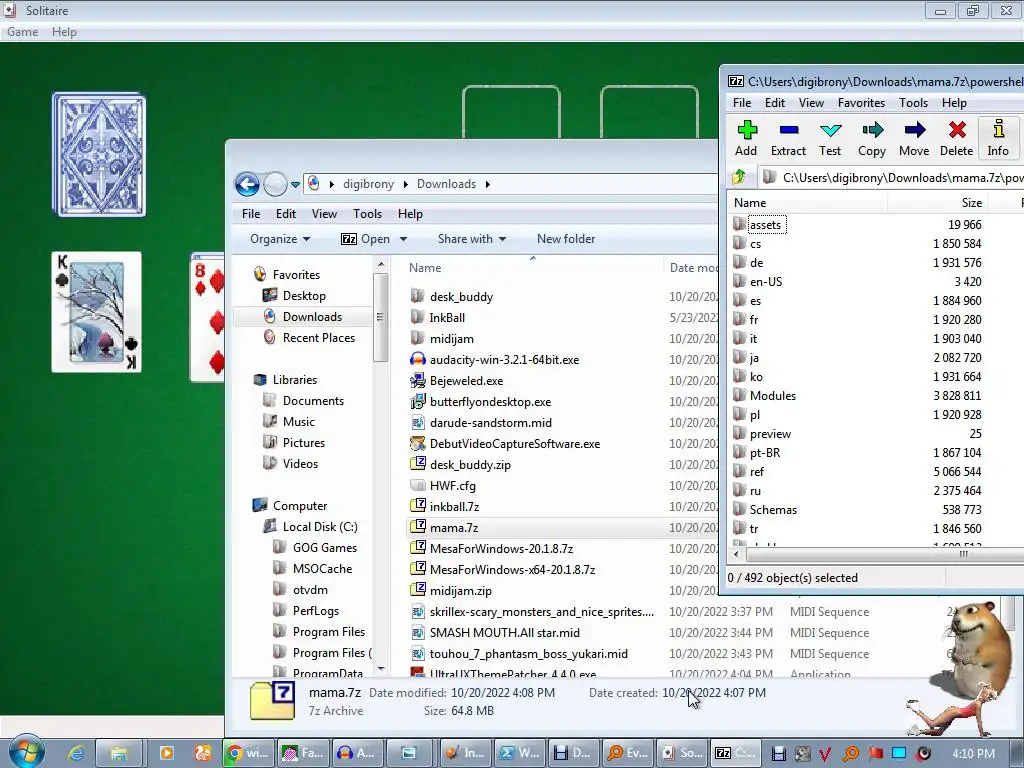The image size is (1024, 768).
Task: Select the butterflyondesktop.exe file icon
Action: (417, 401)
